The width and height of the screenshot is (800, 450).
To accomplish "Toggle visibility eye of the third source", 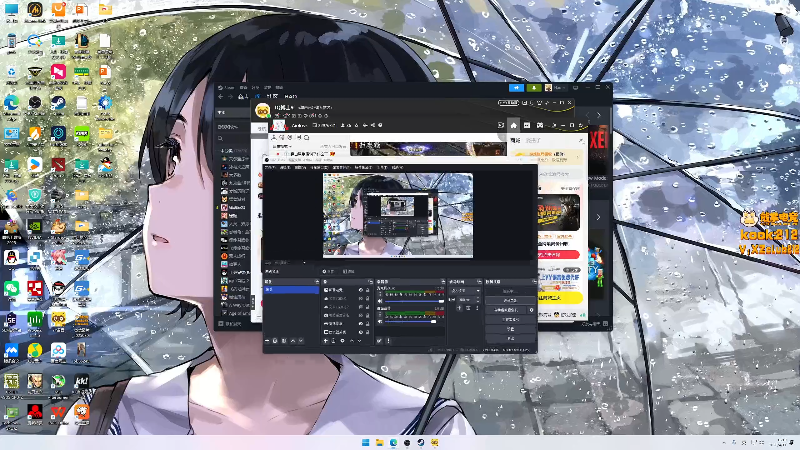I will click(x=361, y=307).
